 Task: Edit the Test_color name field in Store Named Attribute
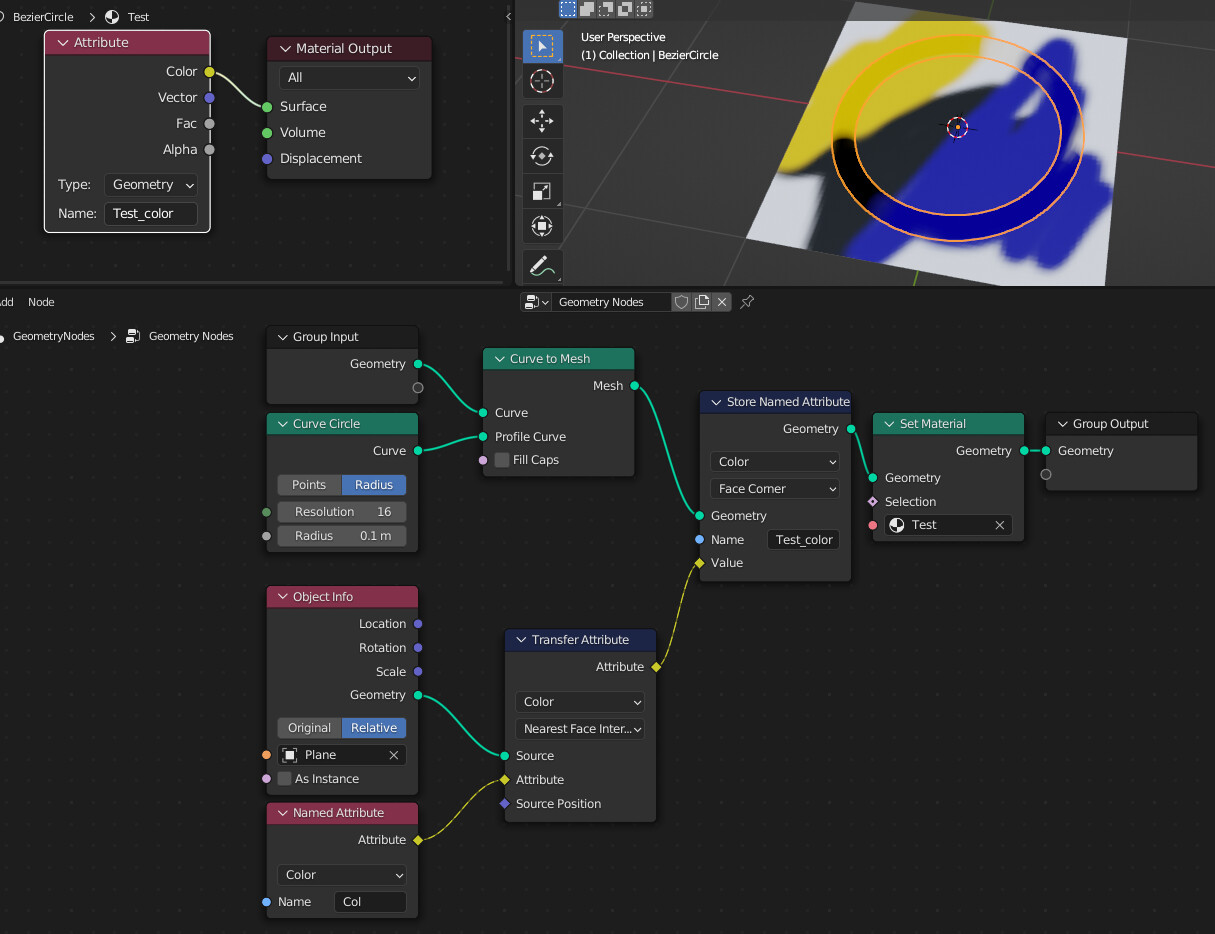point(803,539)
